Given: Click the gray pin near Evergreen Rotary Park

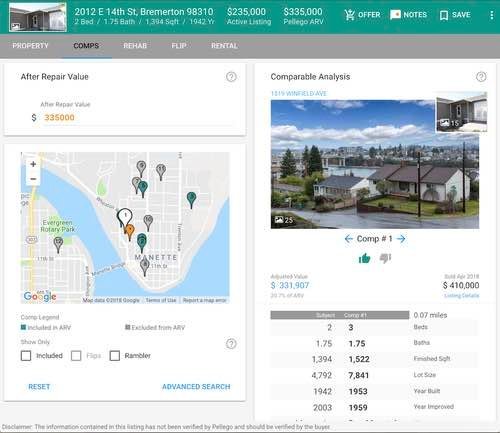Looking at the screenshot, I should coord(58,244).
